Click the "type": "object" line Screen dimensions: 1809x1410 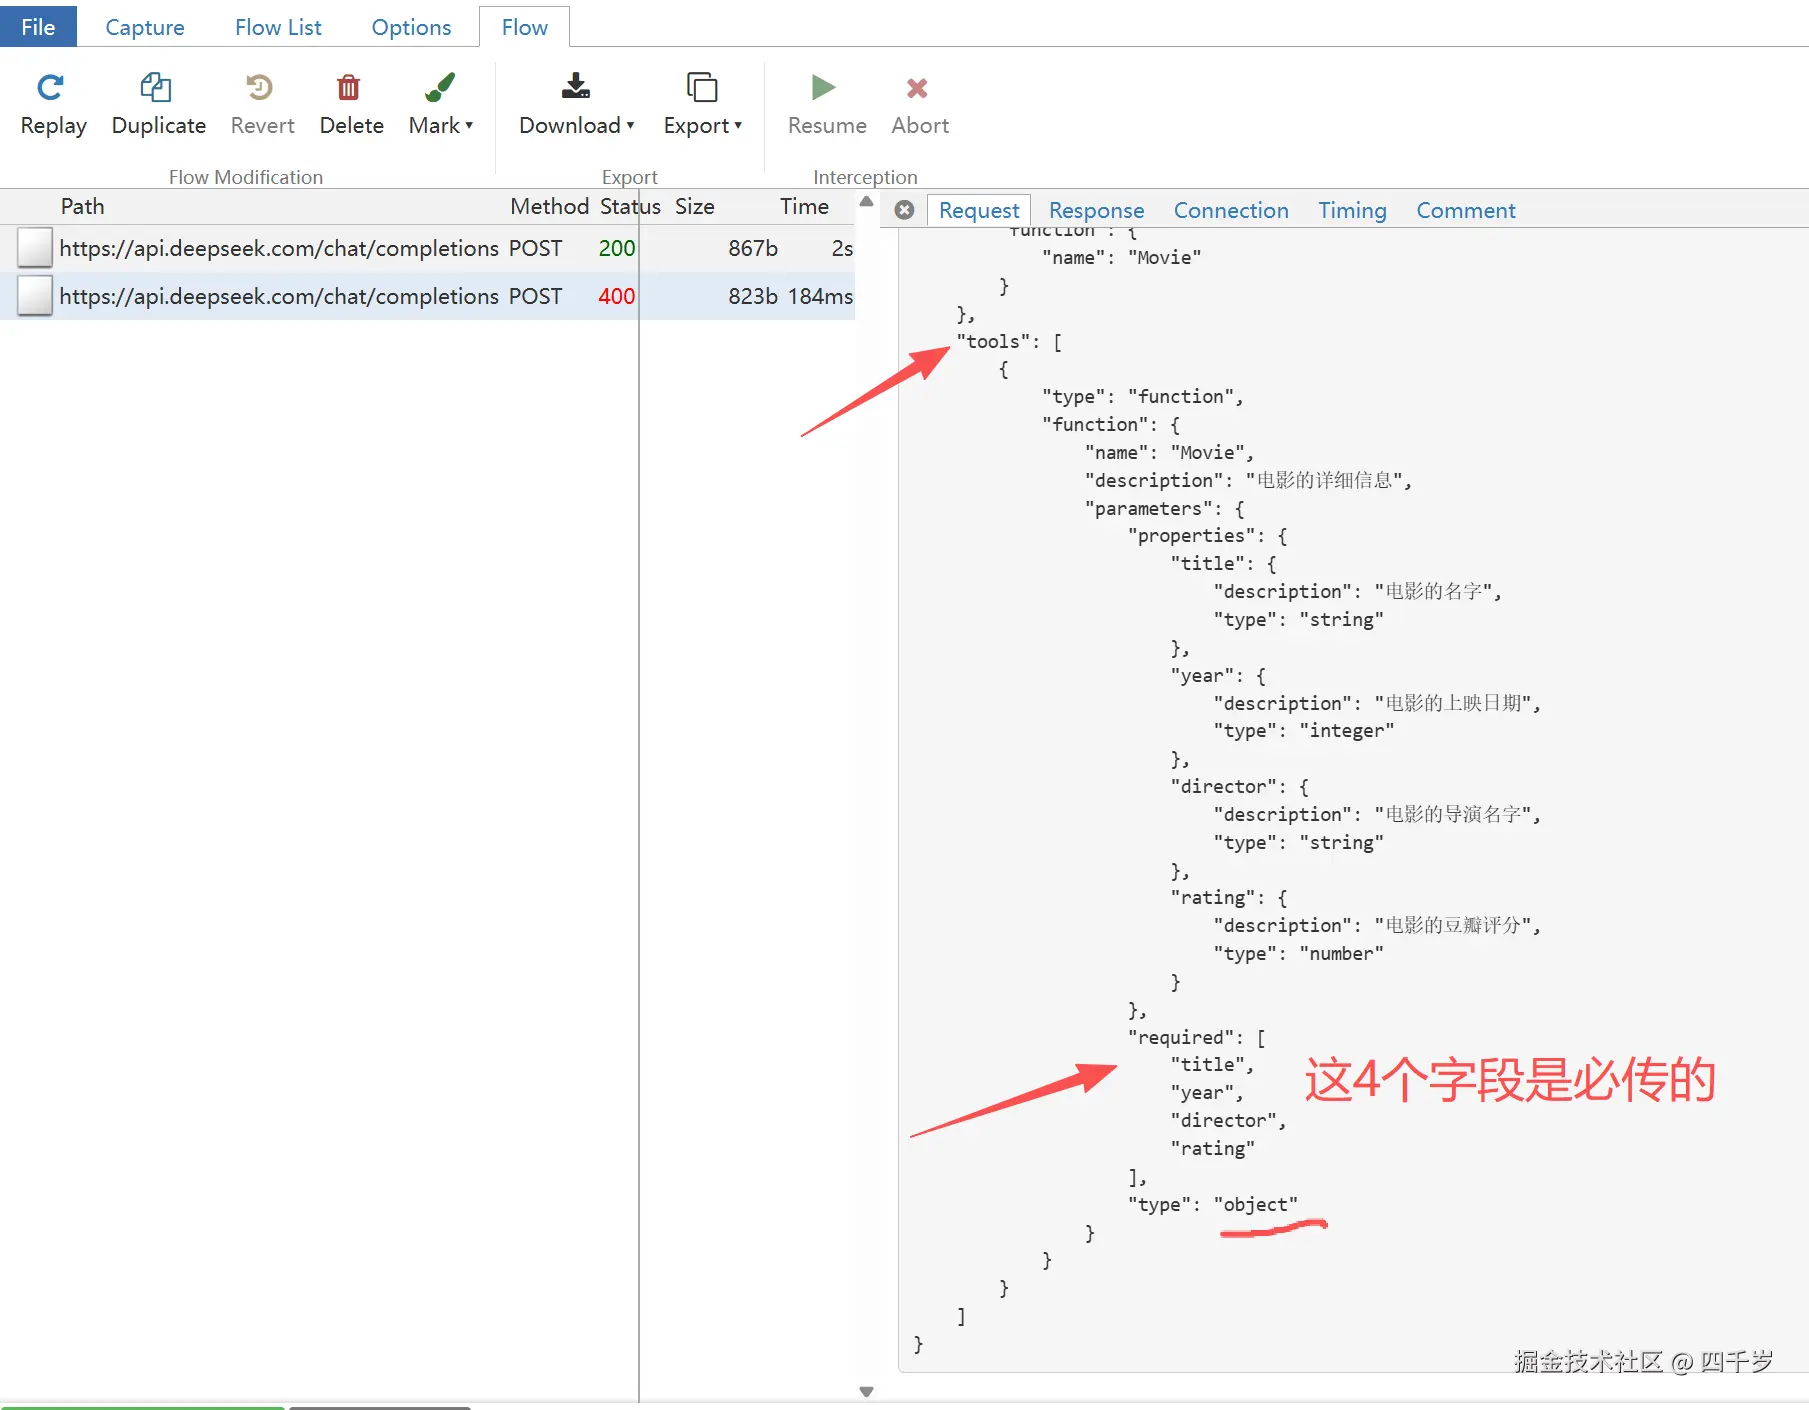pos(1213,1204)
